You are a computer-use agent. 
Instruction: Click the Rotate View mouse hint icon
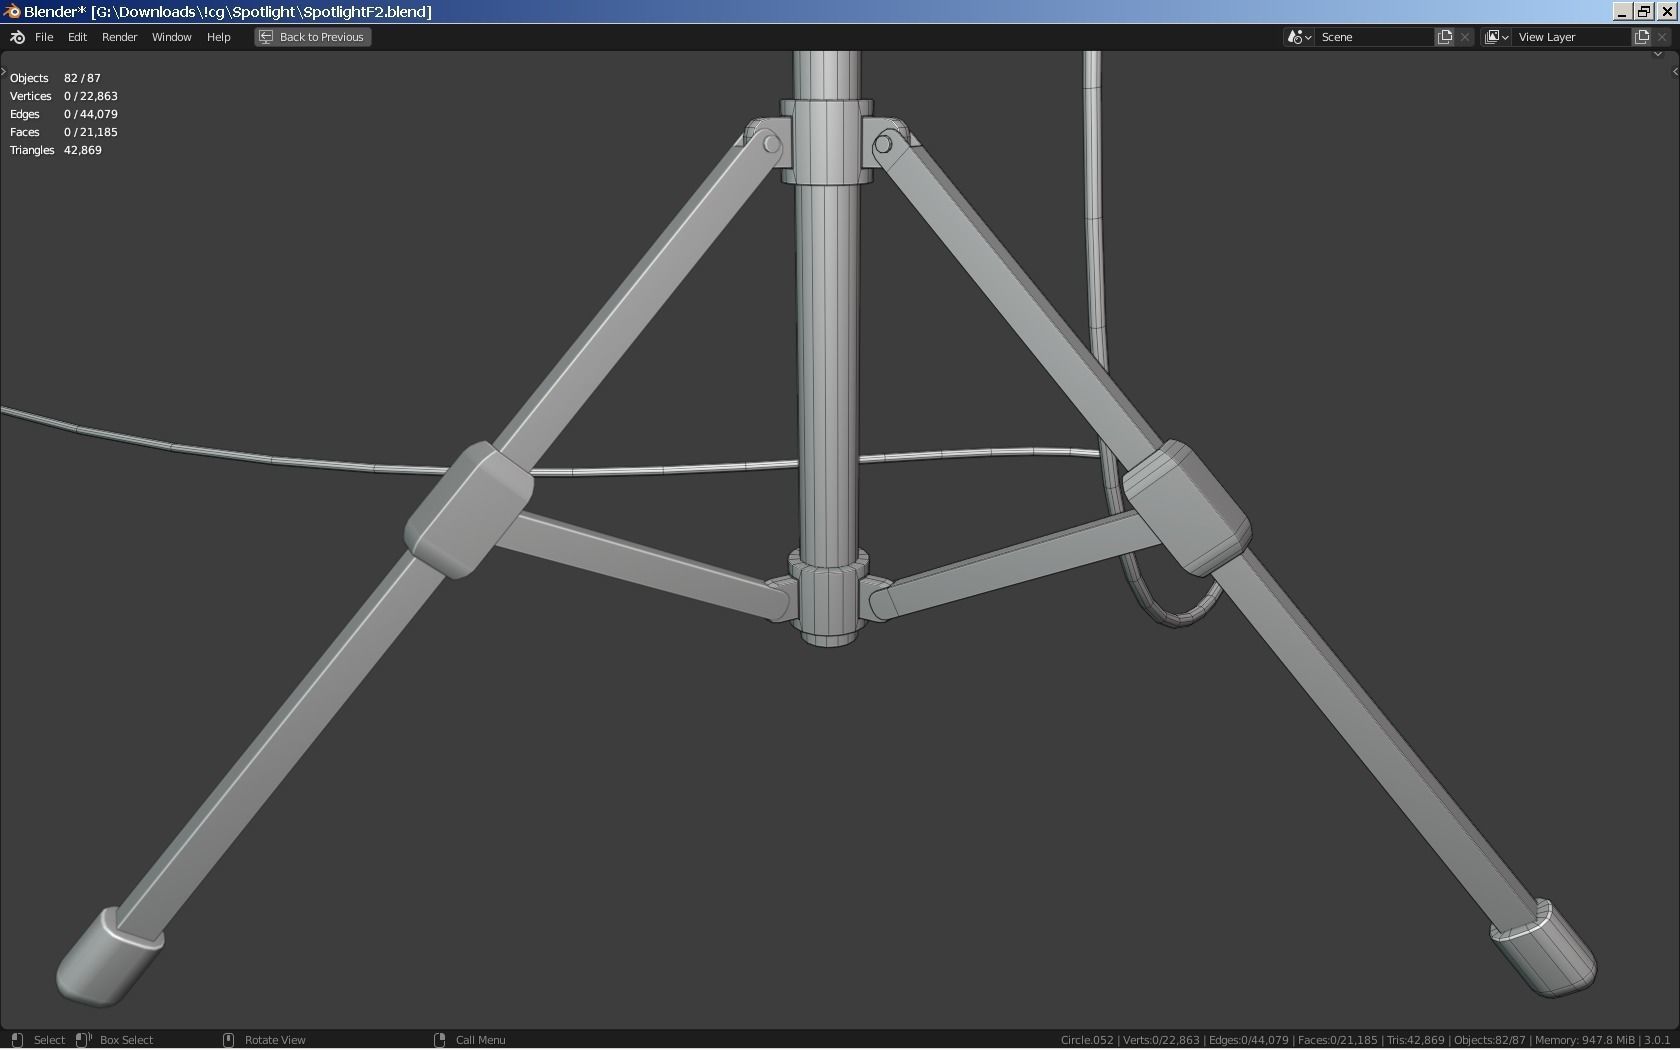(x=228, y=1040)
